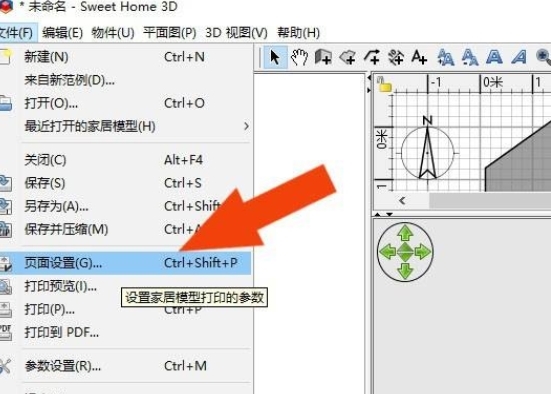The image size is (551, 394).
Task: Choose 打印(P)... menu entry
Action: click(125, 309)
